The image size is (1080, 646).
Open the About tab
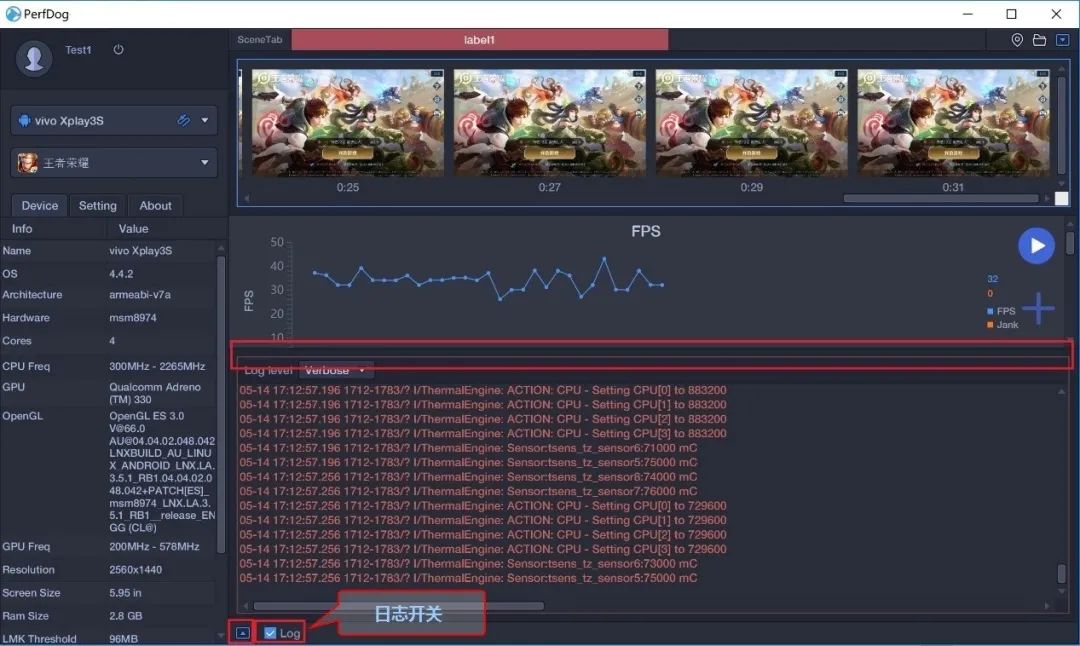(x=156, y=206)
